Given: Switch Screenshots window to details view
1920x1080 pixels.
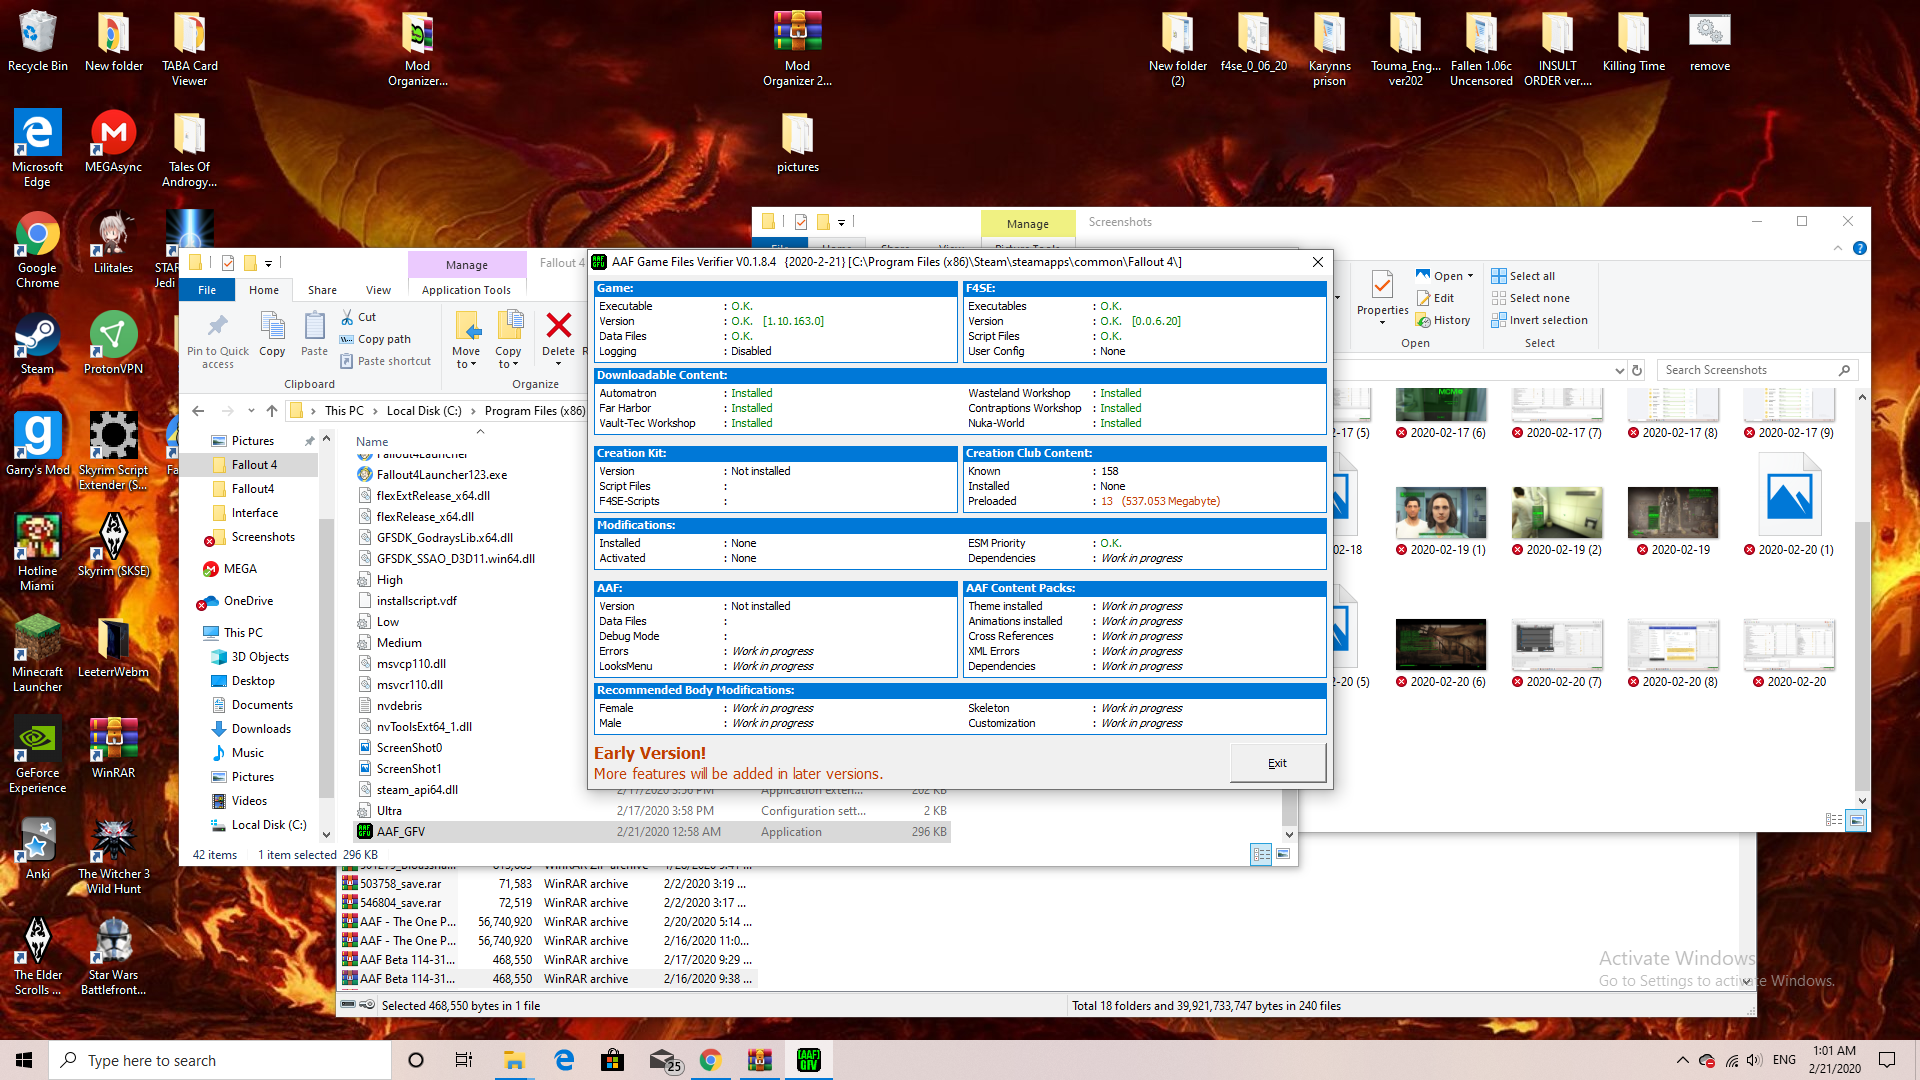Looking at the screenshot, I should [x=1834, y=820].
